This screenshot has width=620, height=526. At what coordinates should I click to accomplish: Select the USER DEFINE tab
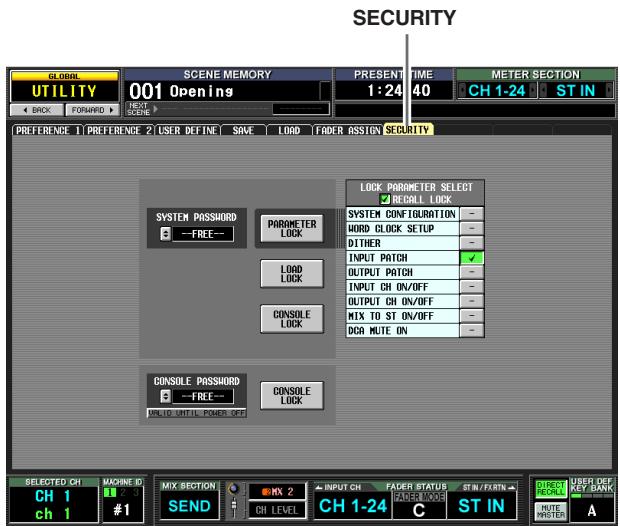click(x=187, y=131)
